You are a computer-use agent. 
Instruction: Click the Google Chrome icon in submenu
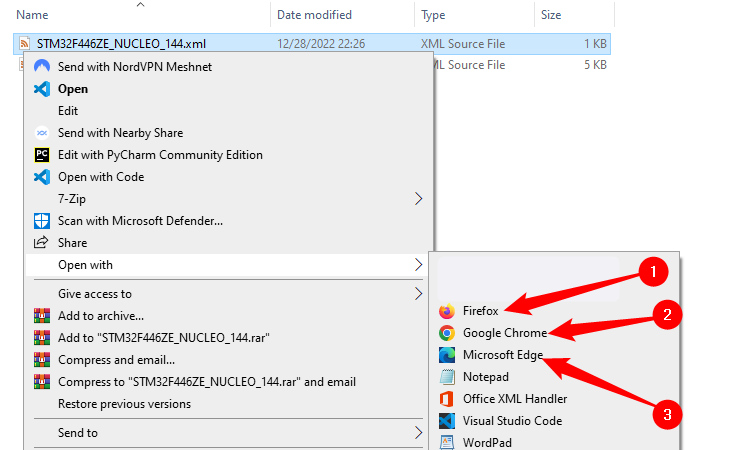[446, 333]
